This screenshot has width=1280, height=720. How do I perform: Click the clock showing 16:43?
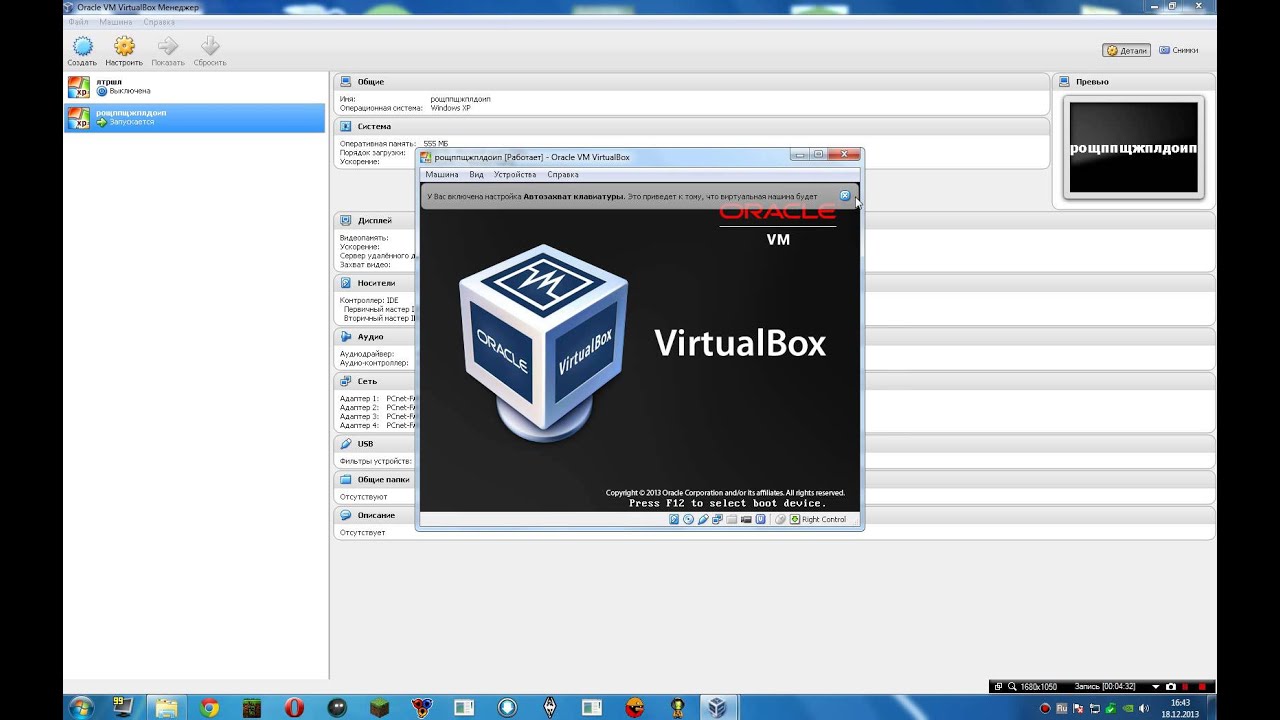pos(1180,703)
